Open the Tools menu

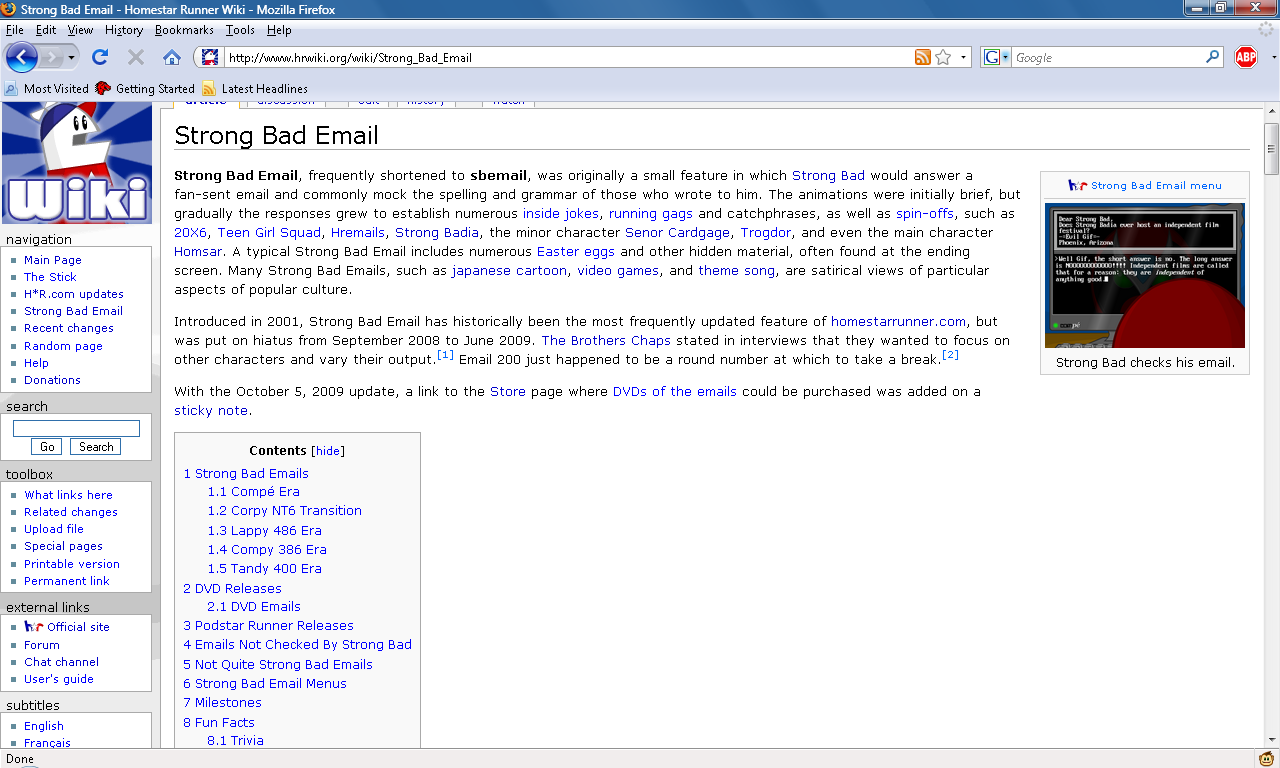click(240, 30)
